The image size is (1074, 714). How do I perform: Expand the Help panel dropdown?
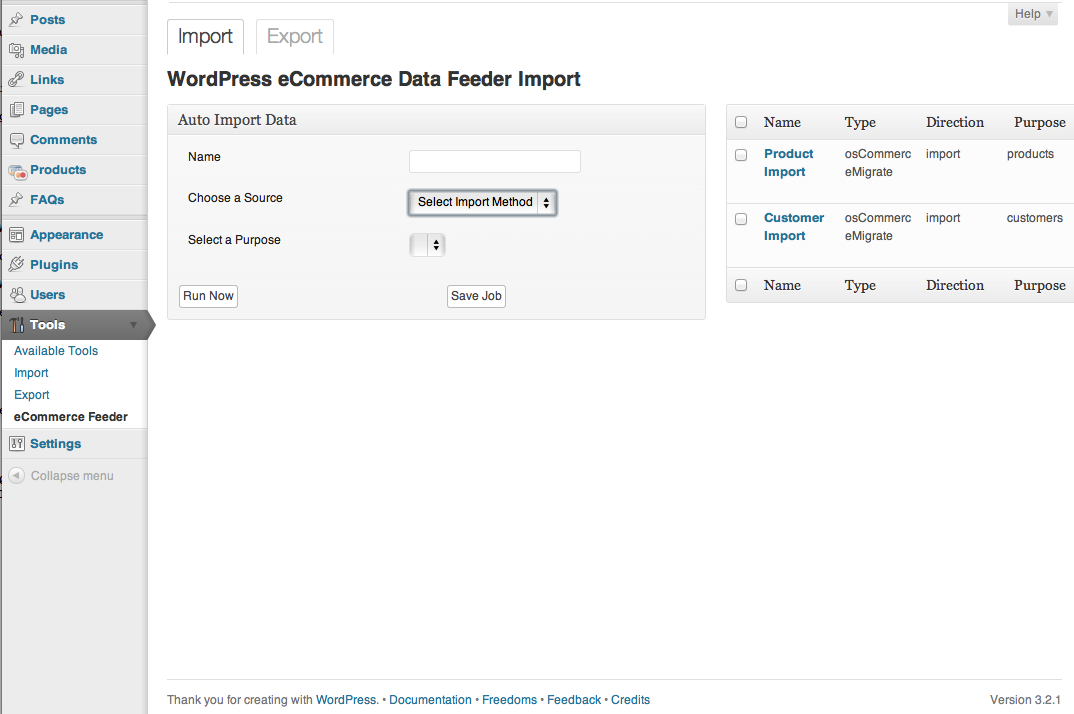1033,14
